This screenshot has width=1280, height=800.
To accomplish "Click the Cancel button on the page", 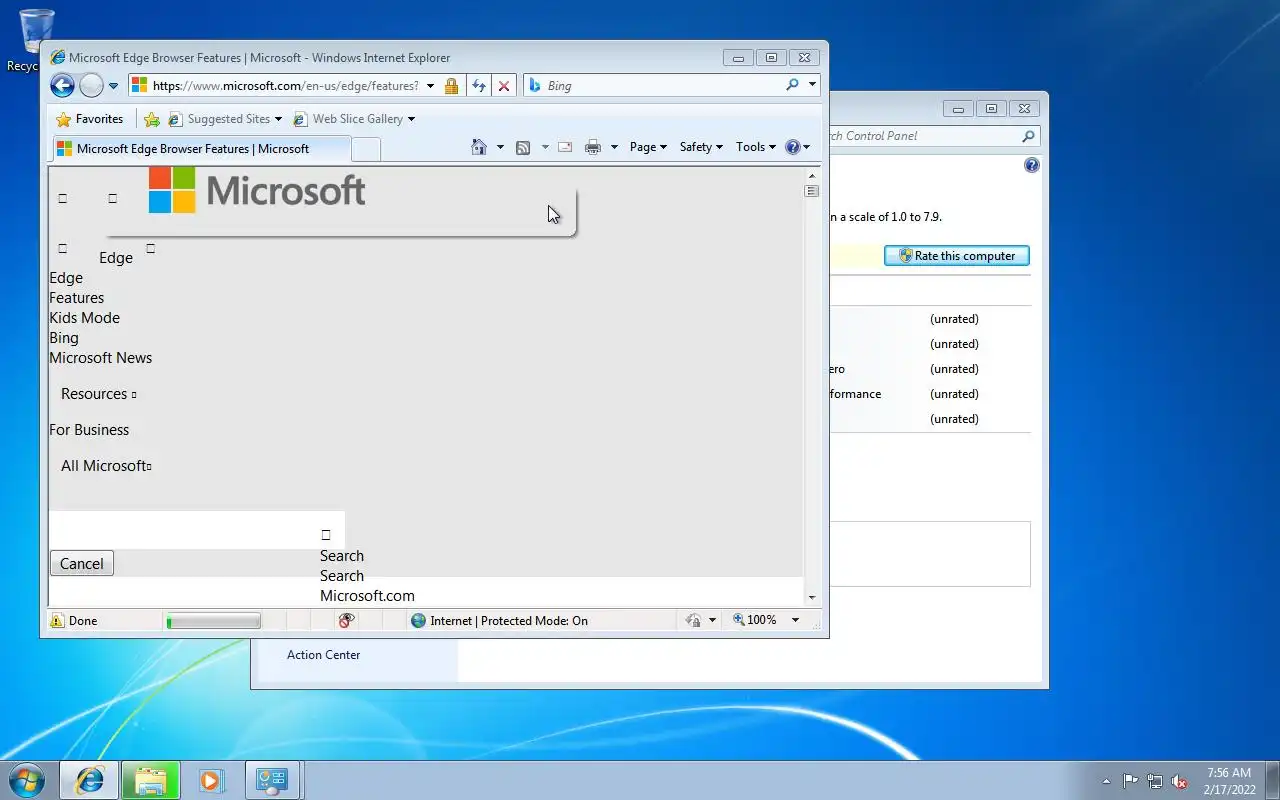I will coord(82,564).
